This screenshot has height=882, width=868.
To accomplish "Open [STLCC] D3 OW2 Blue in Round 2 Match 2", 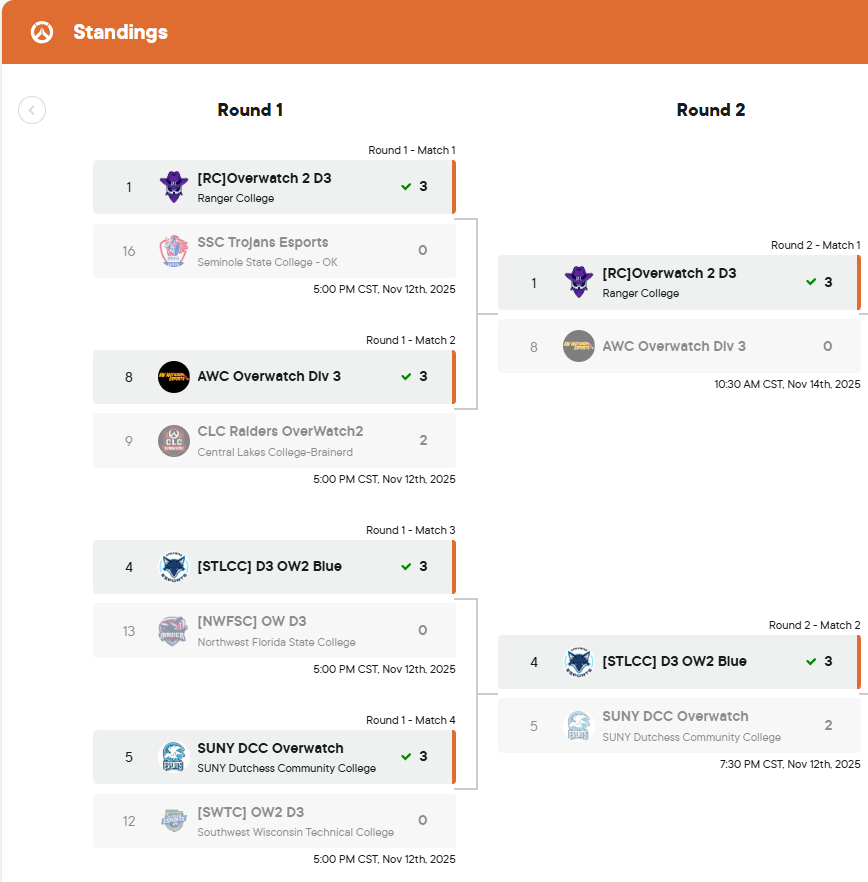I will pos(680,662).
